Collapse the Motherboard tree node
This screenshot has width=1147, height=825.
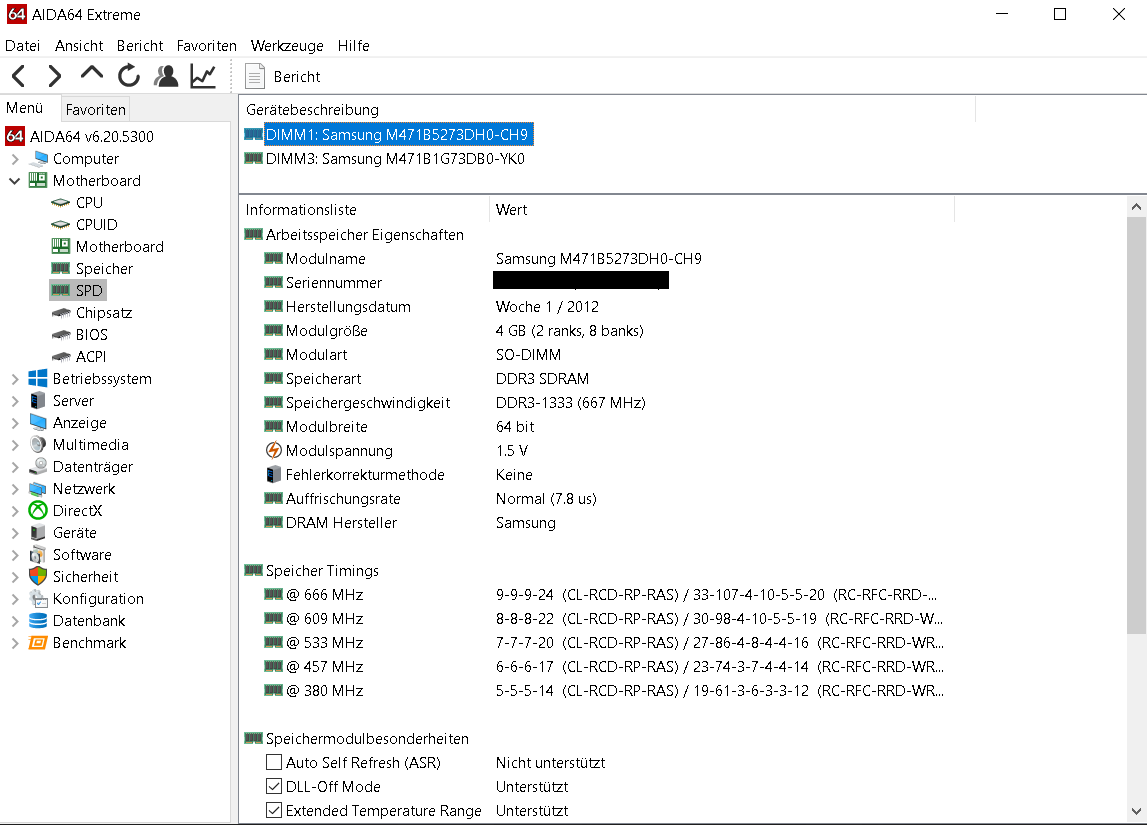pyautogui.click(x=15, y=181)
